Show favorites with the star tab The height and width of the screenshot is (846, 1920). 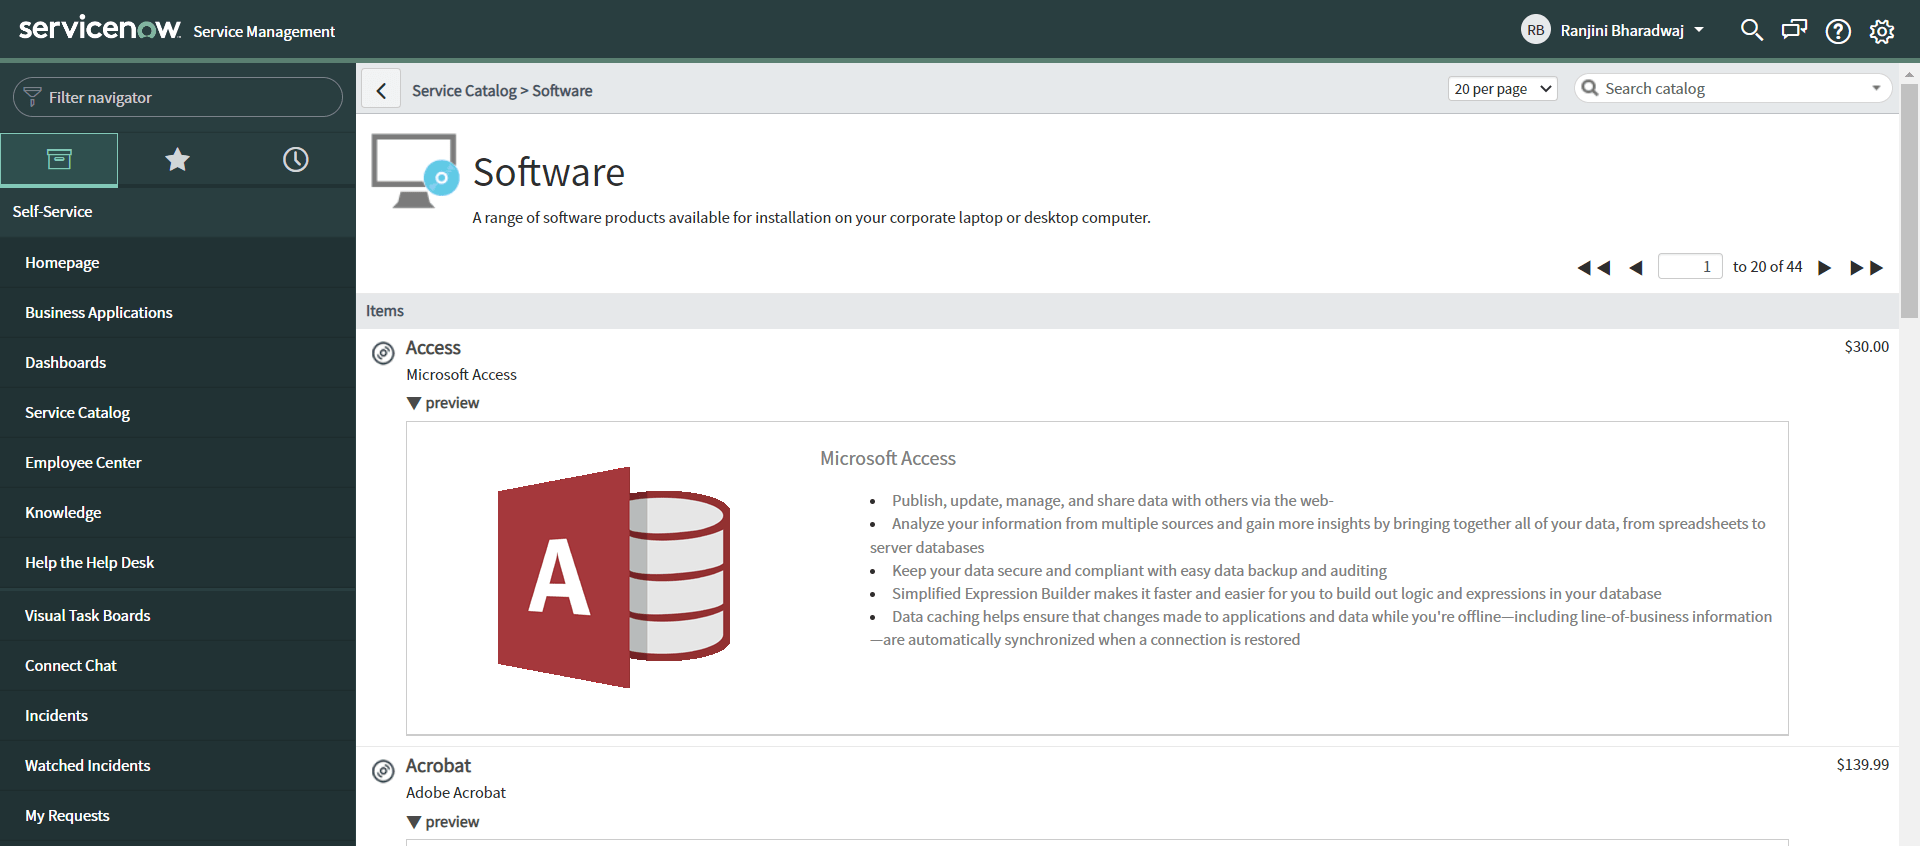[x=177, y=159]
